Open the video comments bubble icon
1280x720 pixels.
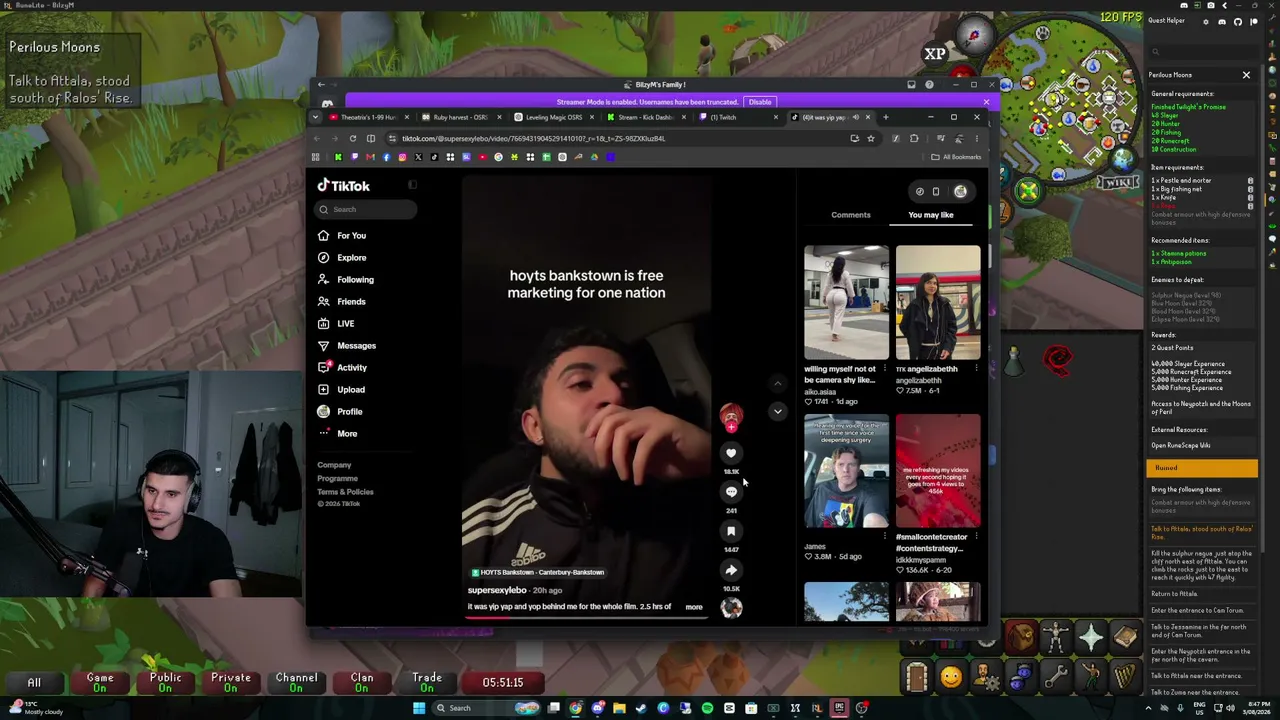click(x=731, y=492)
